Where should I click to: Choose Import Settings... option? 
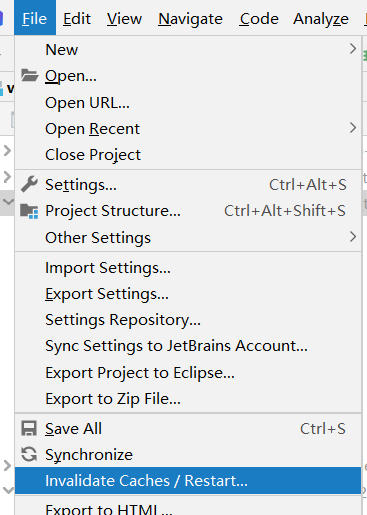tap(188, 268)
